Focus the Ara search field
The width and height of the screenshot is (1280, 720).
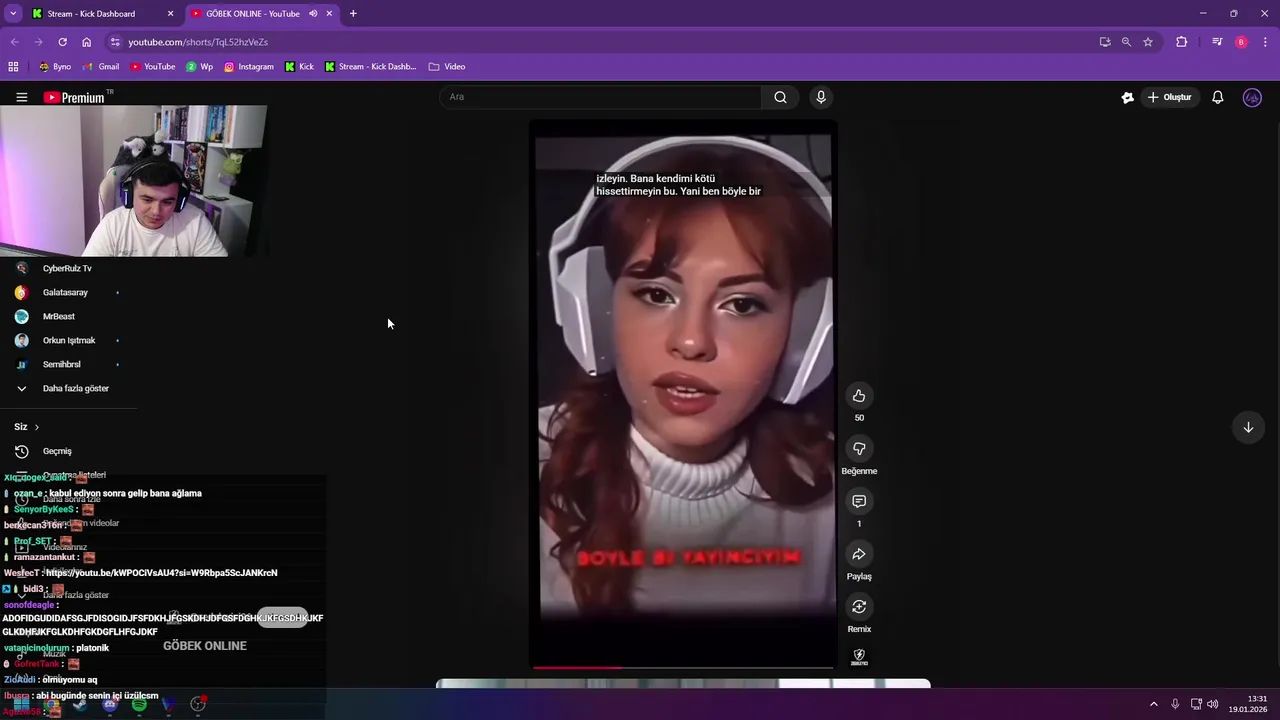(x=600, y=97)
